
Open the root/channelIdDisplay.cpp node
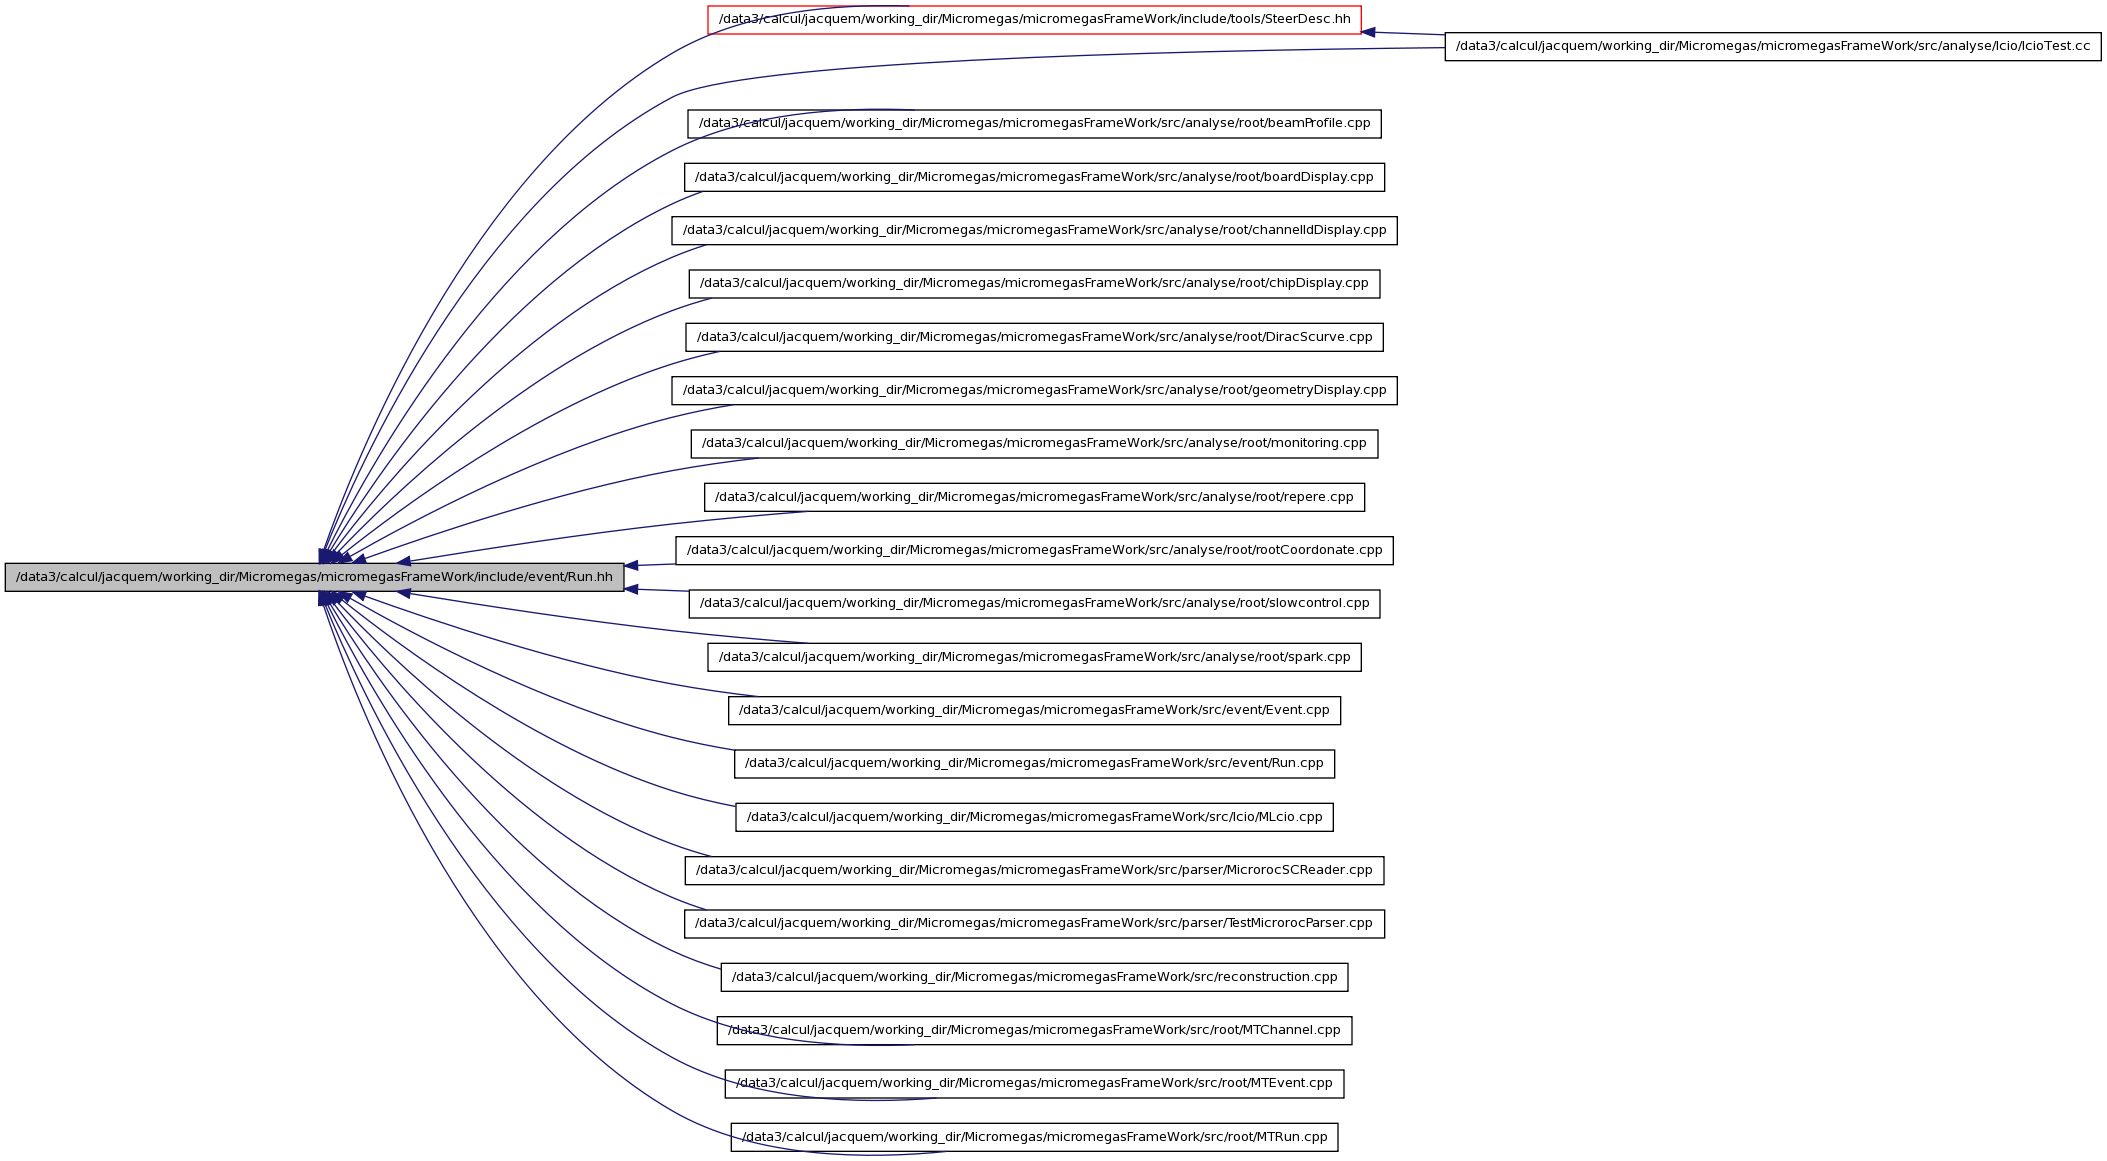[1034, 230]
